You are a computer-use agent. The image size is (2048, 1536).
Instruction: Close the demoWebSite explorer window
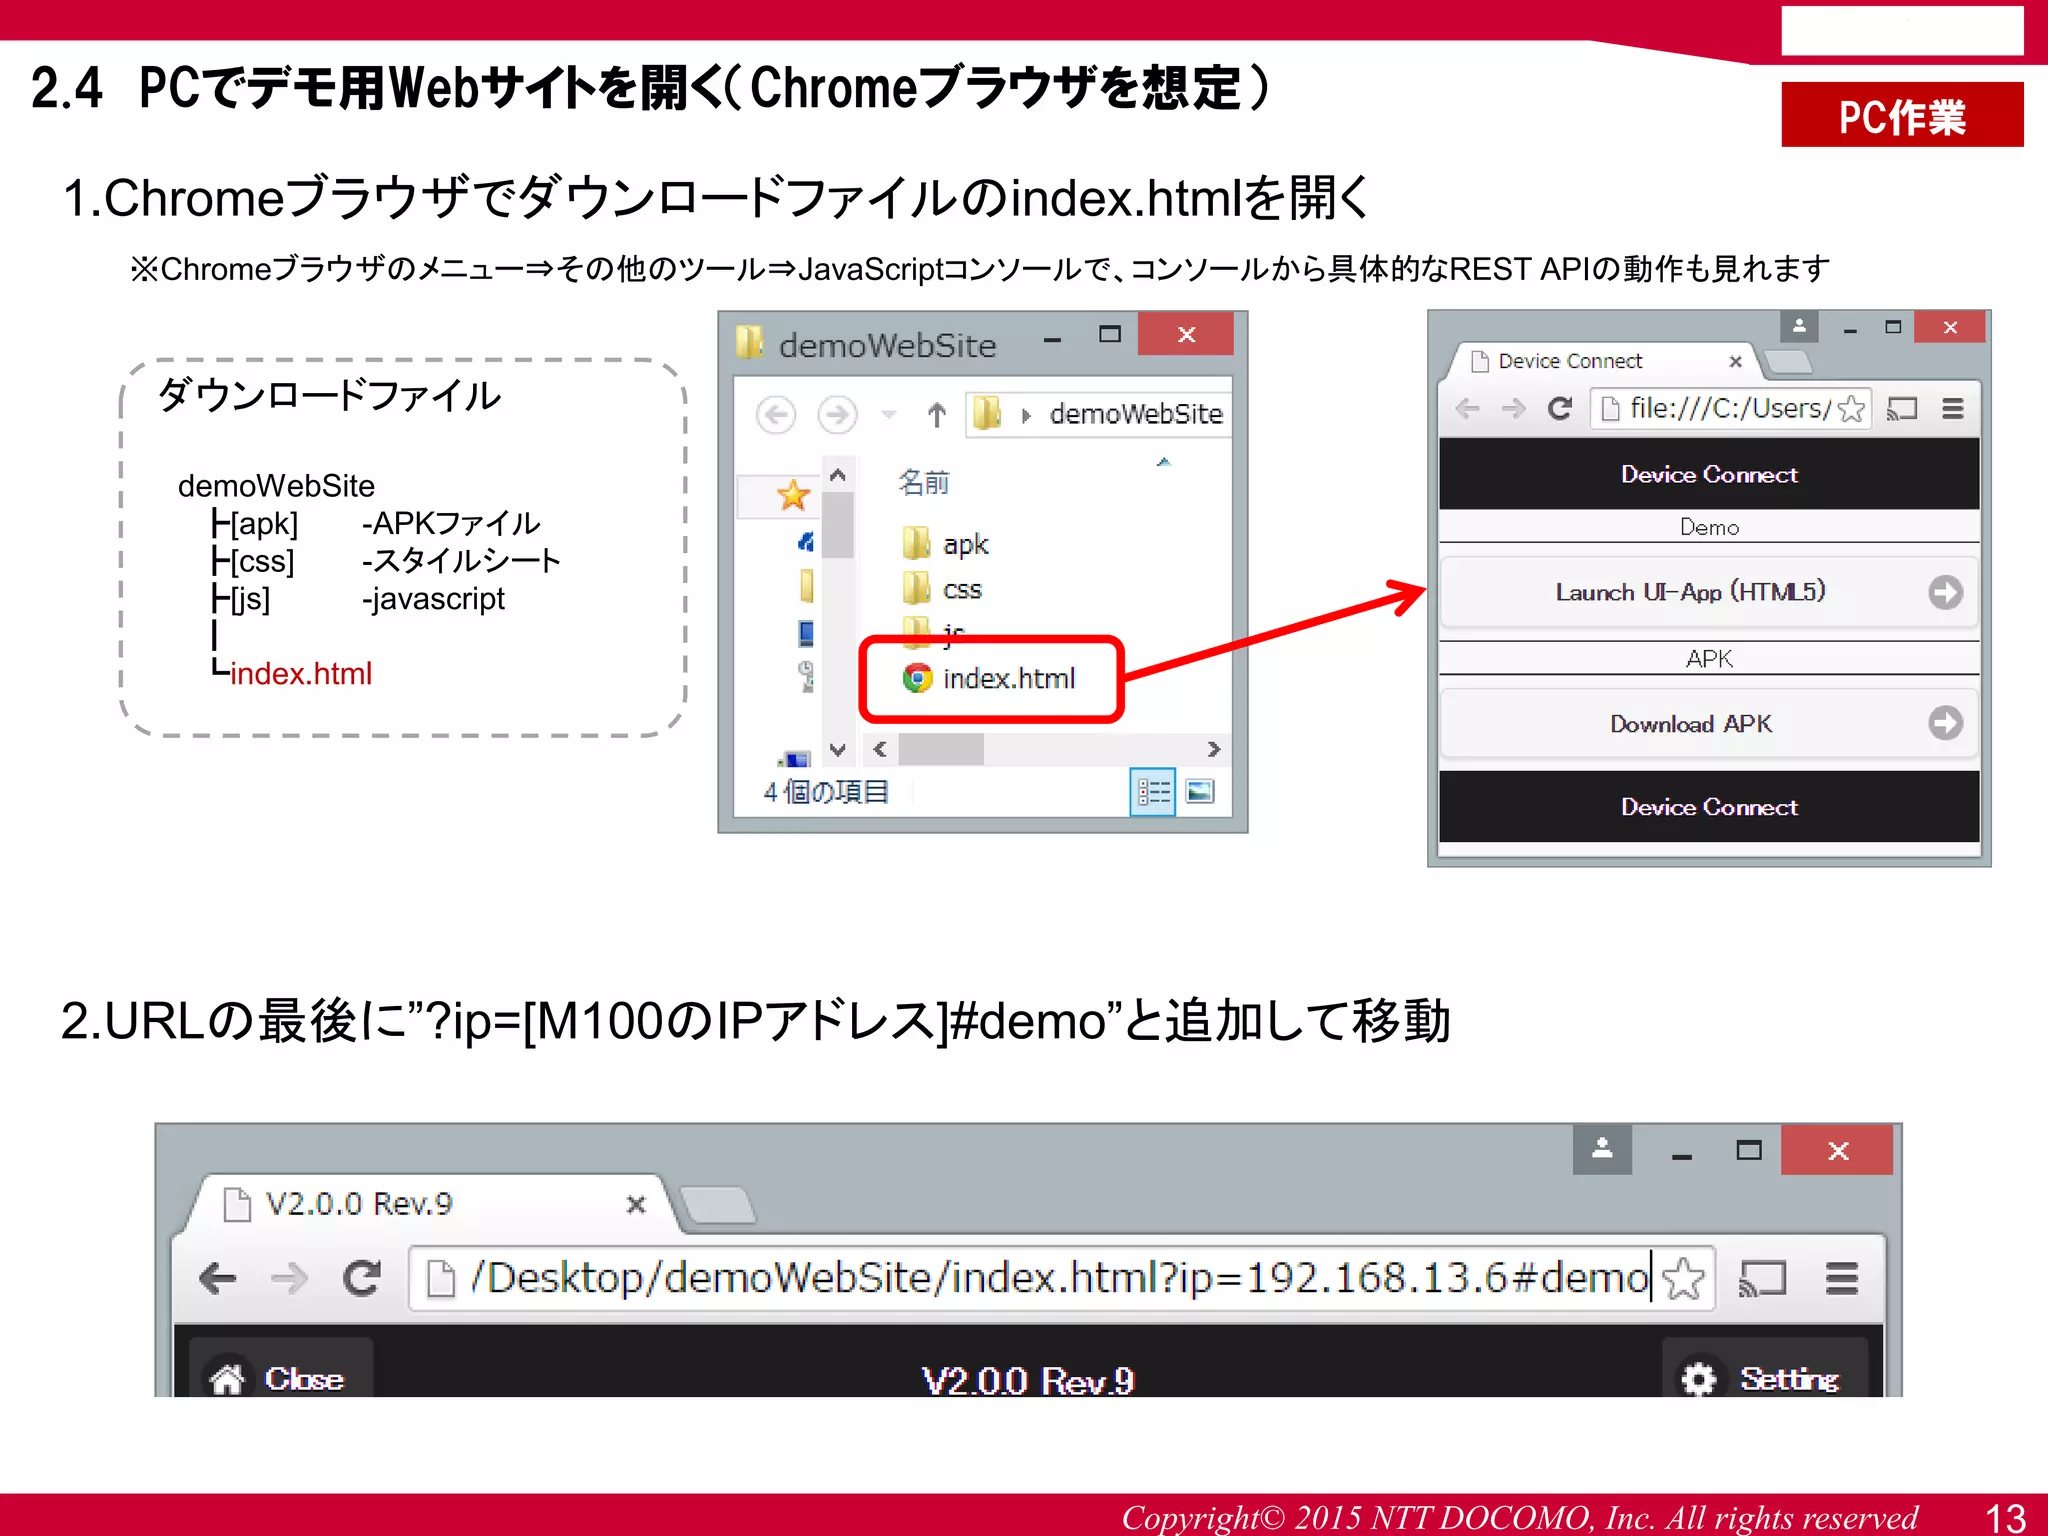tap(1186, 334)
